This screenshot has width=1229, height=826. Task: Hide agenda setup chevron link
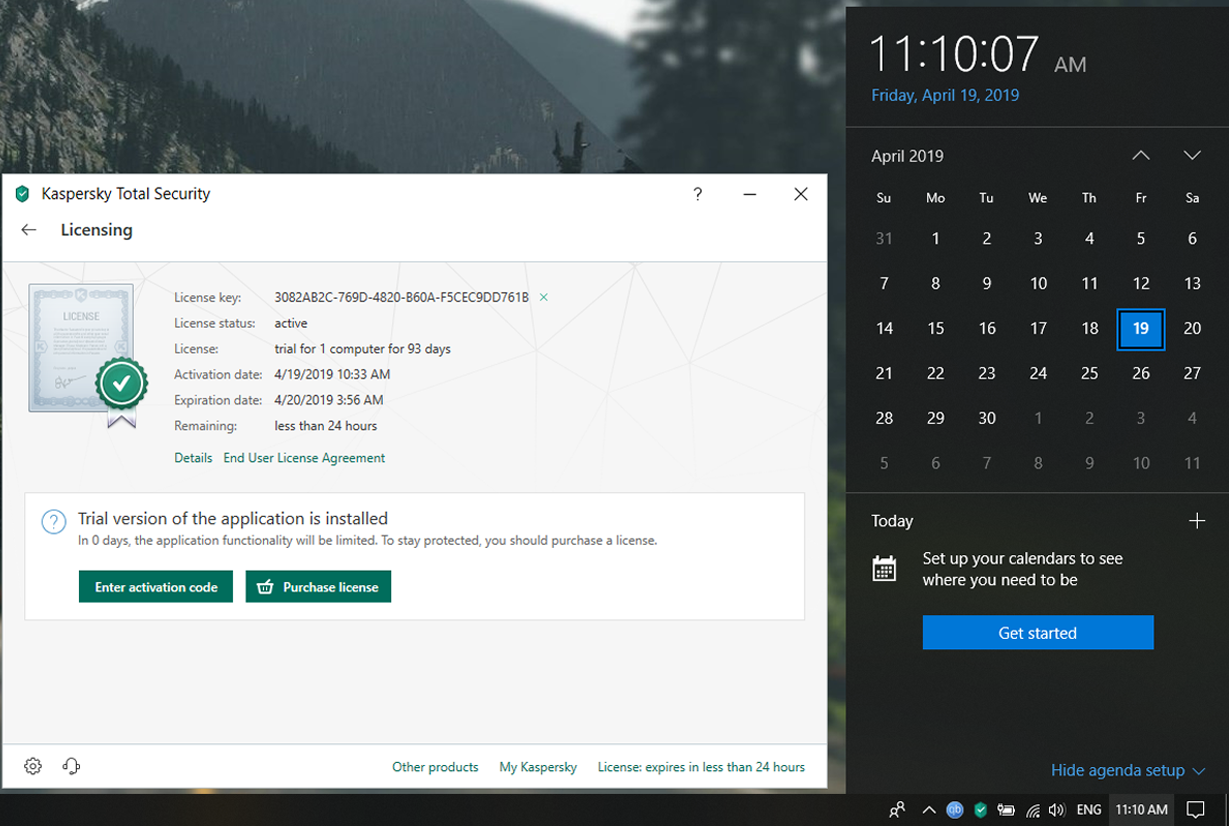click(x=1128, y=770)
